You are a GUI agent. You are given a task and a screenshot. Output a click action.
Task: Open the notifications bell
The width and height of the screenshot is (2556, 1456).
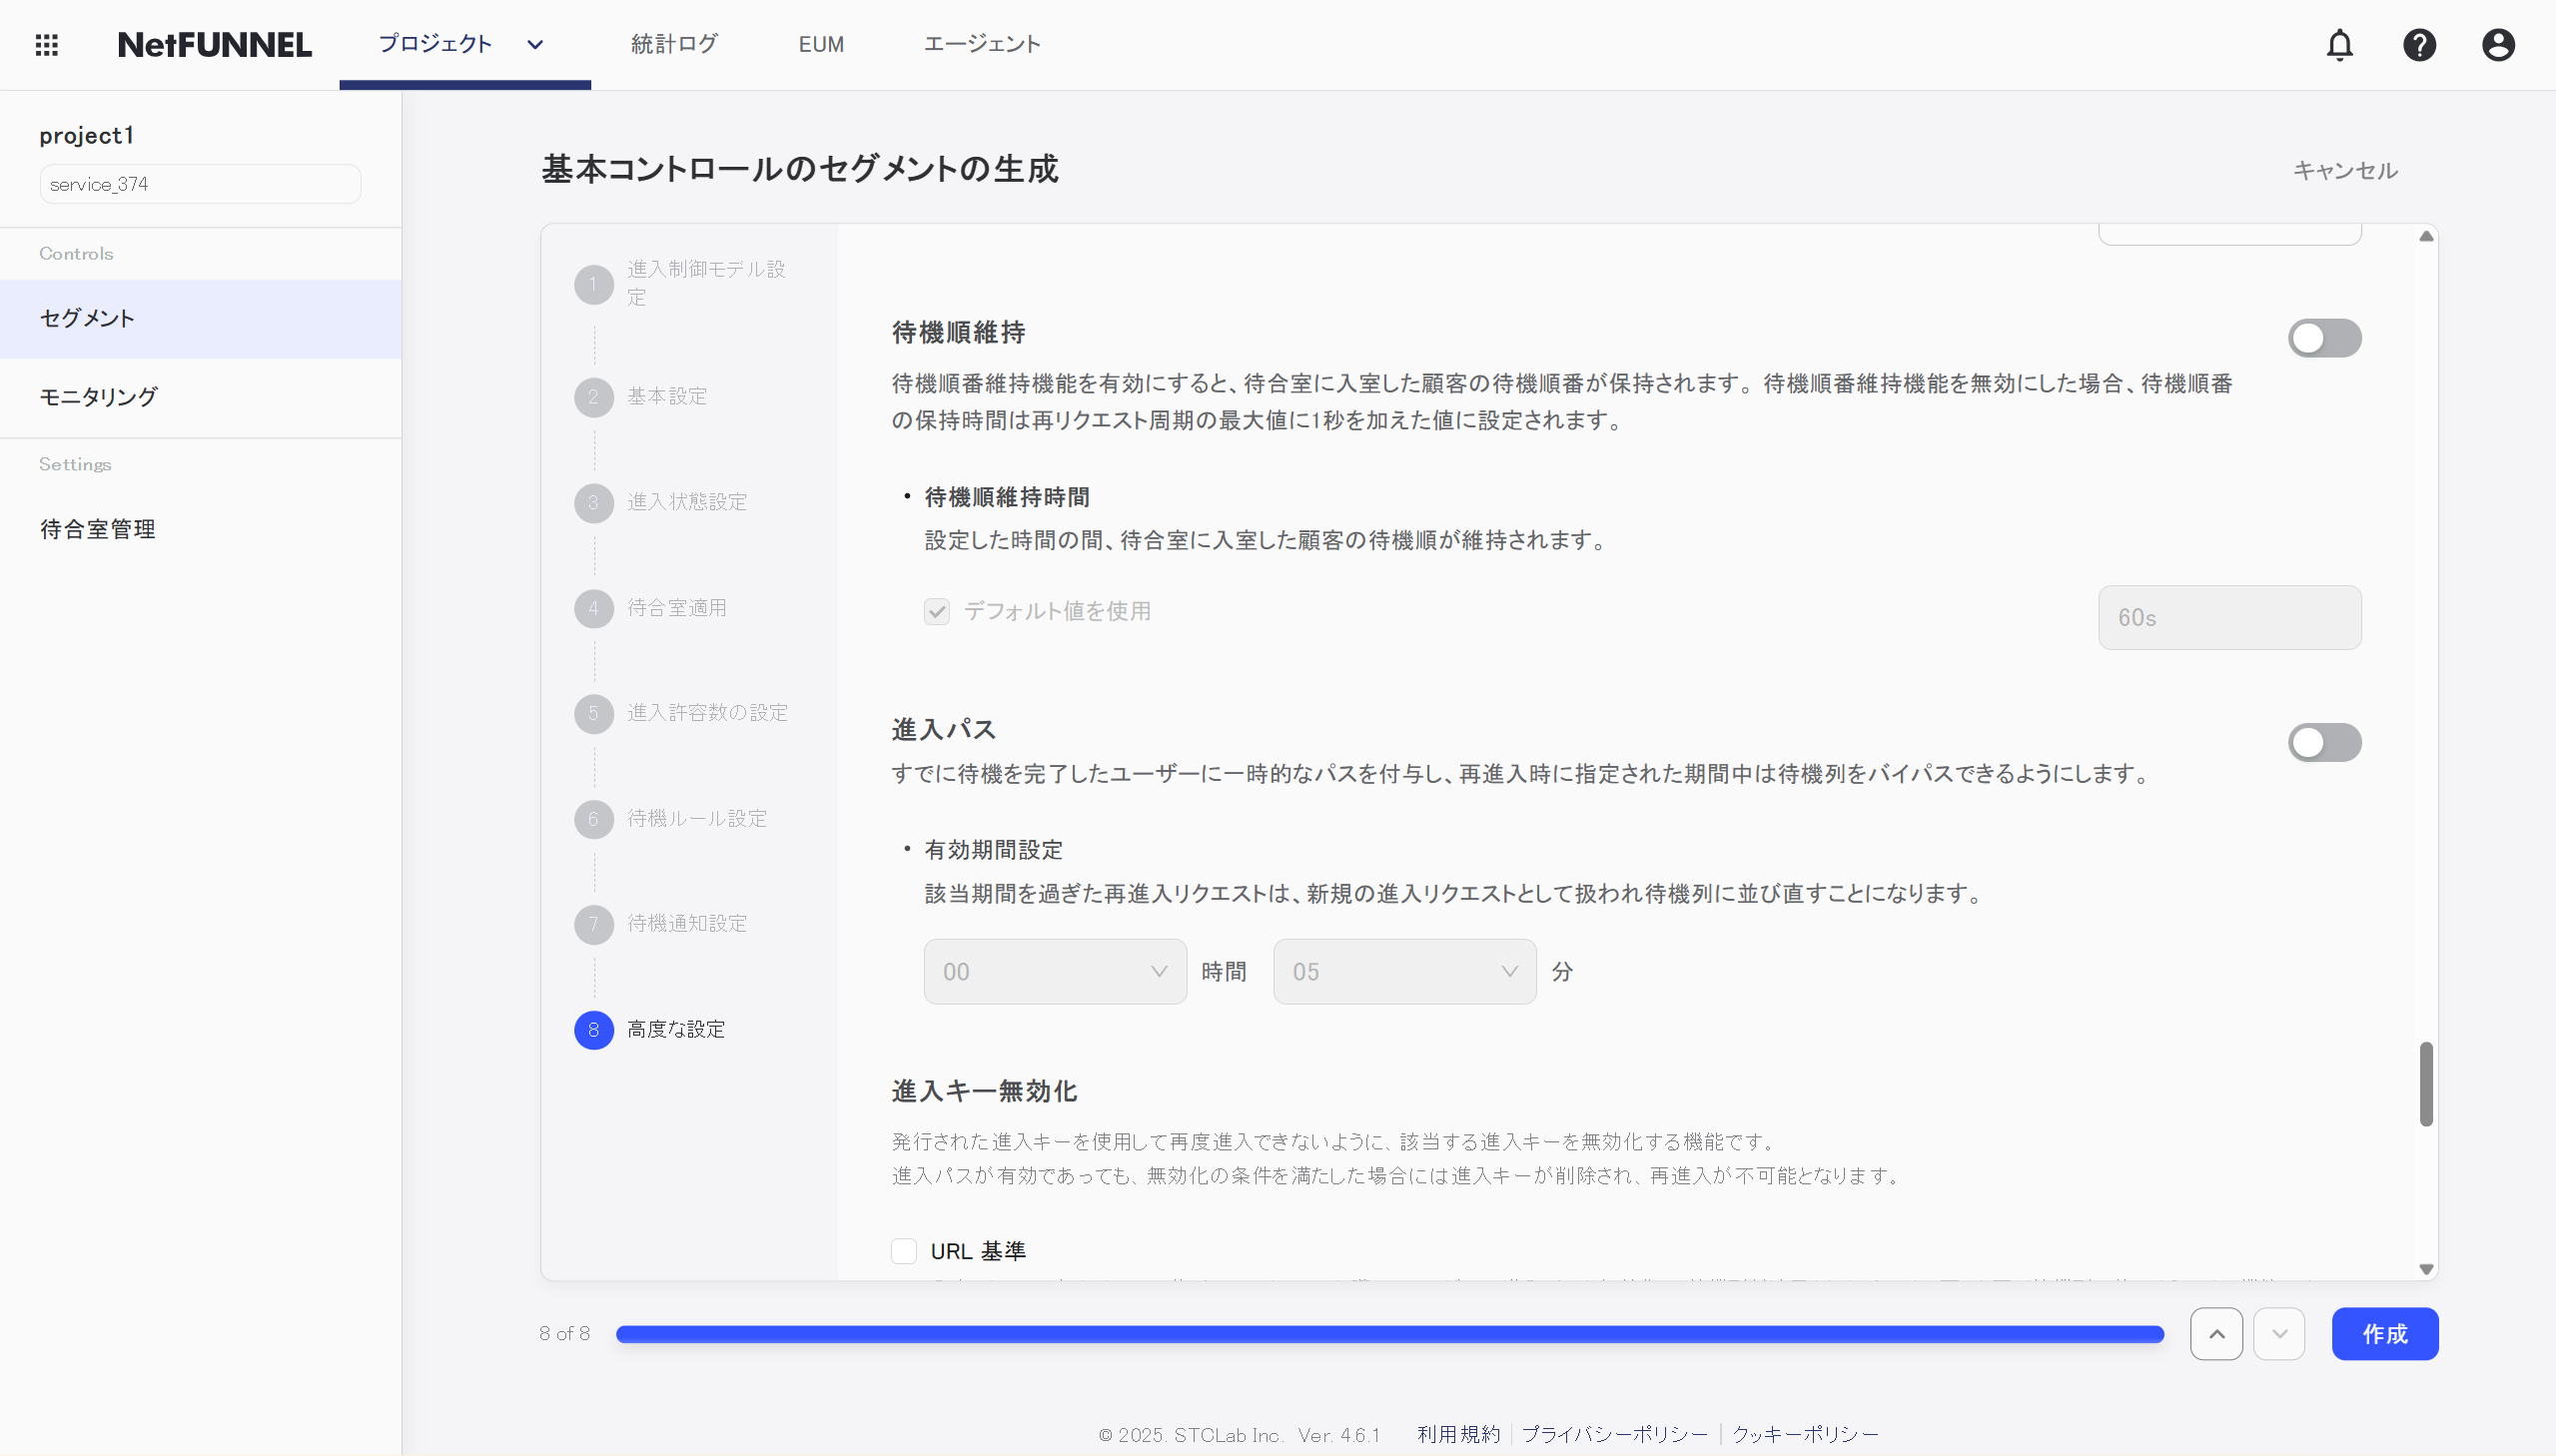tap(2340, 45)
